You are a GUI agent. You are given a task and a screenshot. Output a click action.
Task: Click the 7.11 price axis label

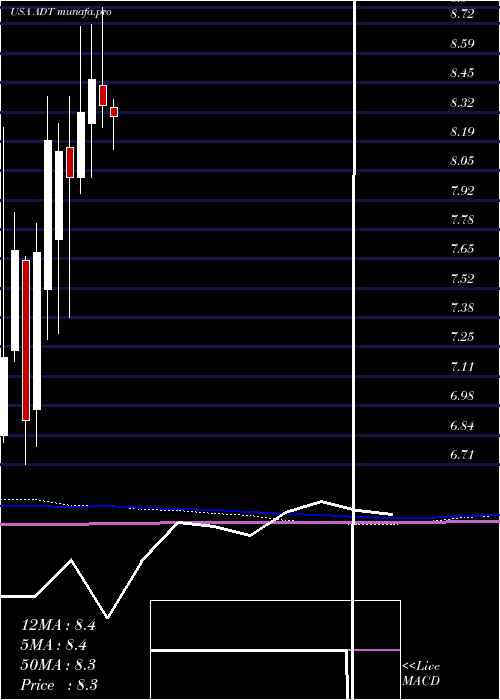[x=462, y=367]
